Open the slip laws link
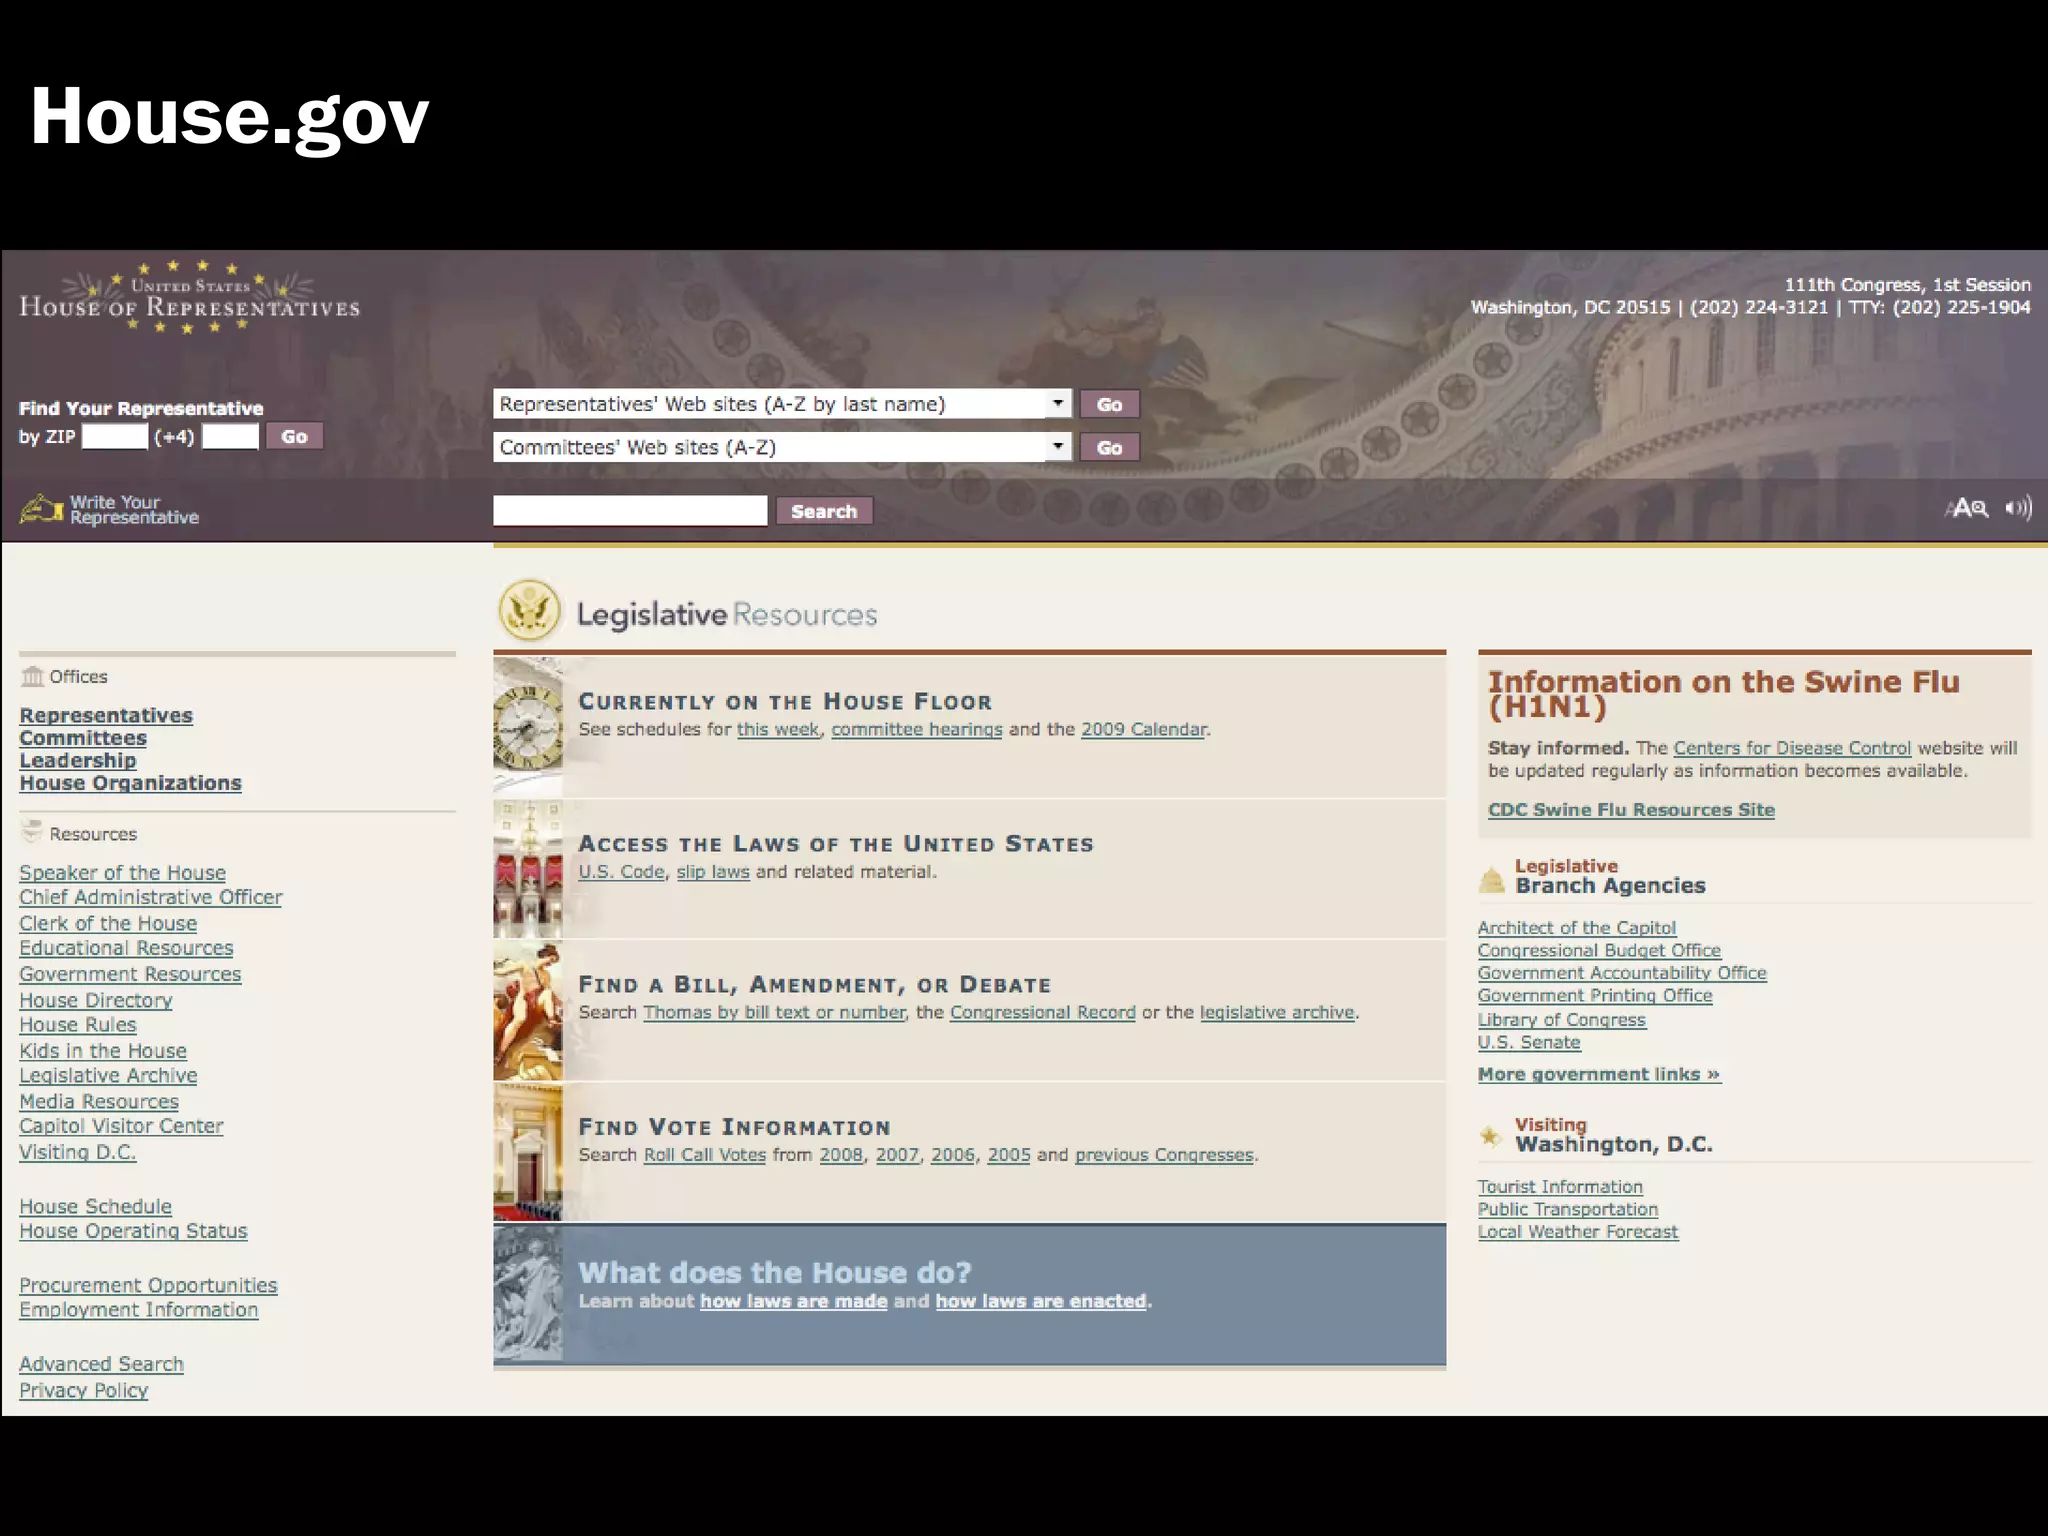 coord(713,871)
